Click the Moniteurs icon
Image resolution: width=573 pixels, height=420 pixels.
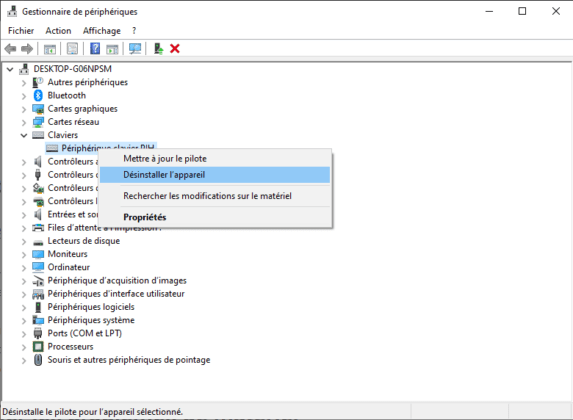[x=38, y=254]
